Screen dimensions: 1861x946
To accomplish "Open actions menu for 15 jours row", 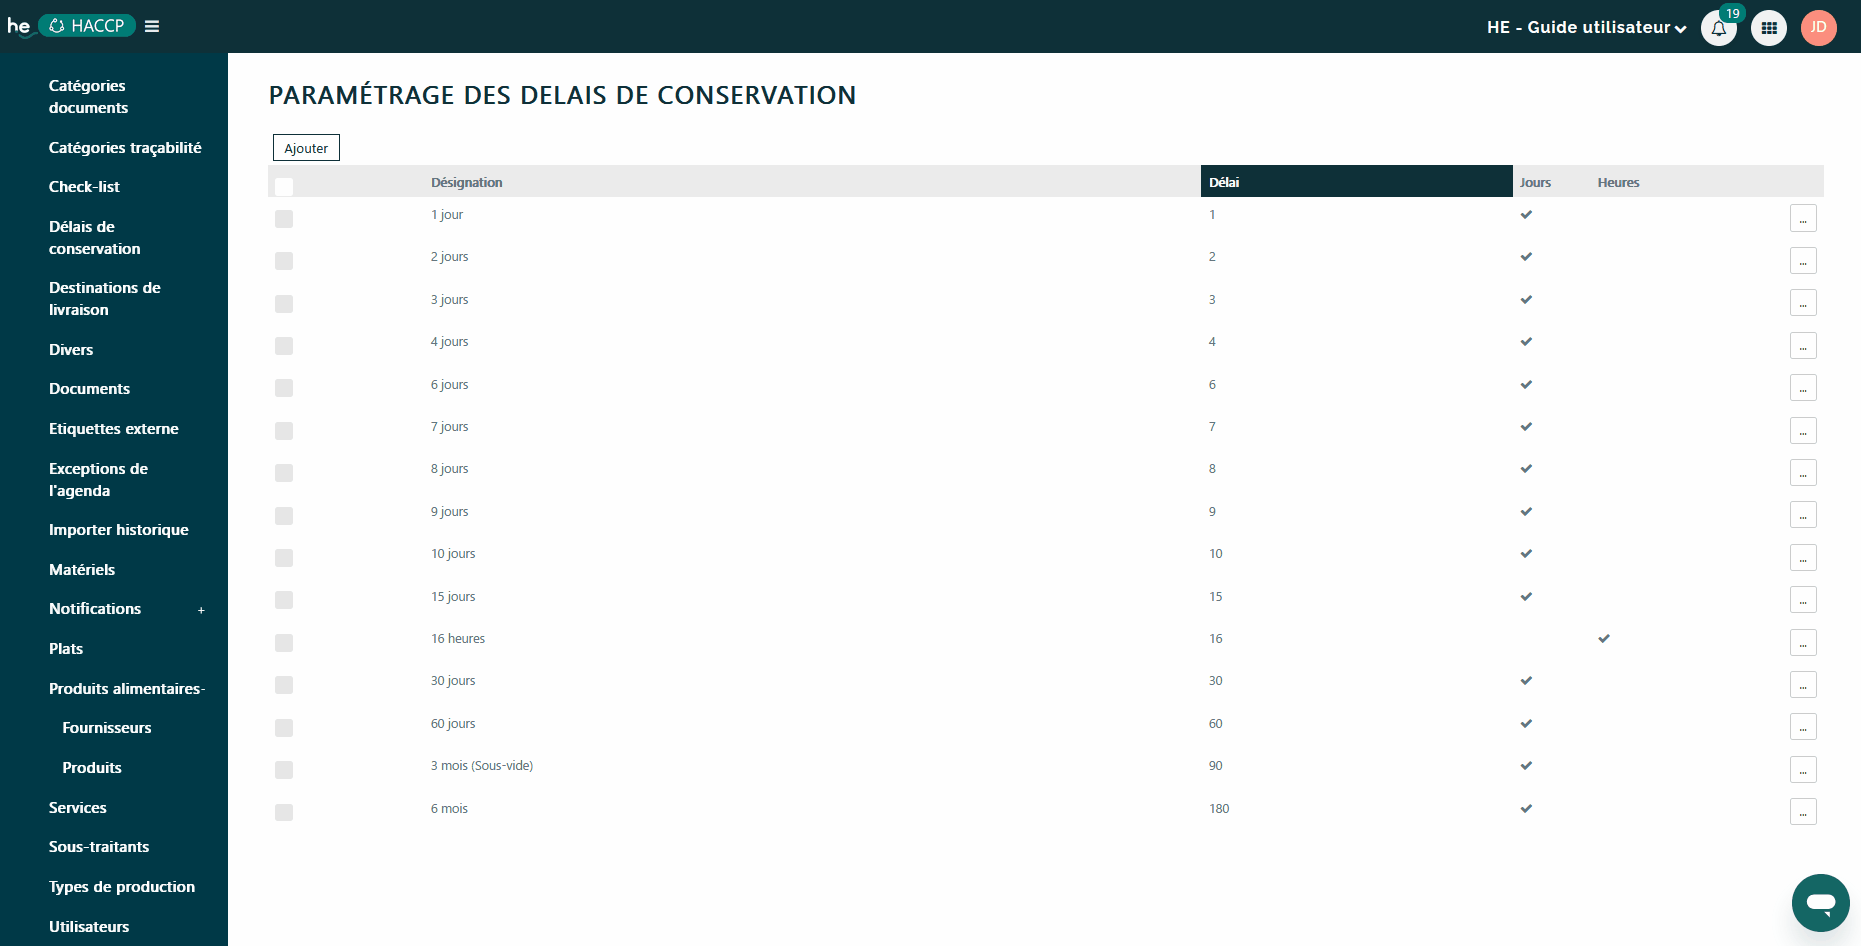I will point(1803,600).
